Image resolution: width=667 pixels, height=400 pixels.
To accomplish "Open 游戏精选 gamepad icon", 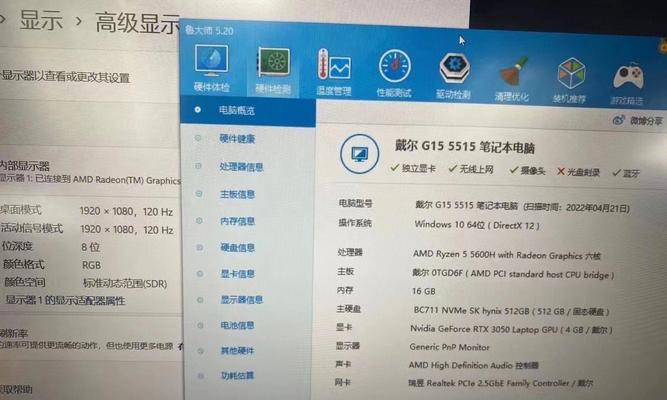I will click(628, 77).
